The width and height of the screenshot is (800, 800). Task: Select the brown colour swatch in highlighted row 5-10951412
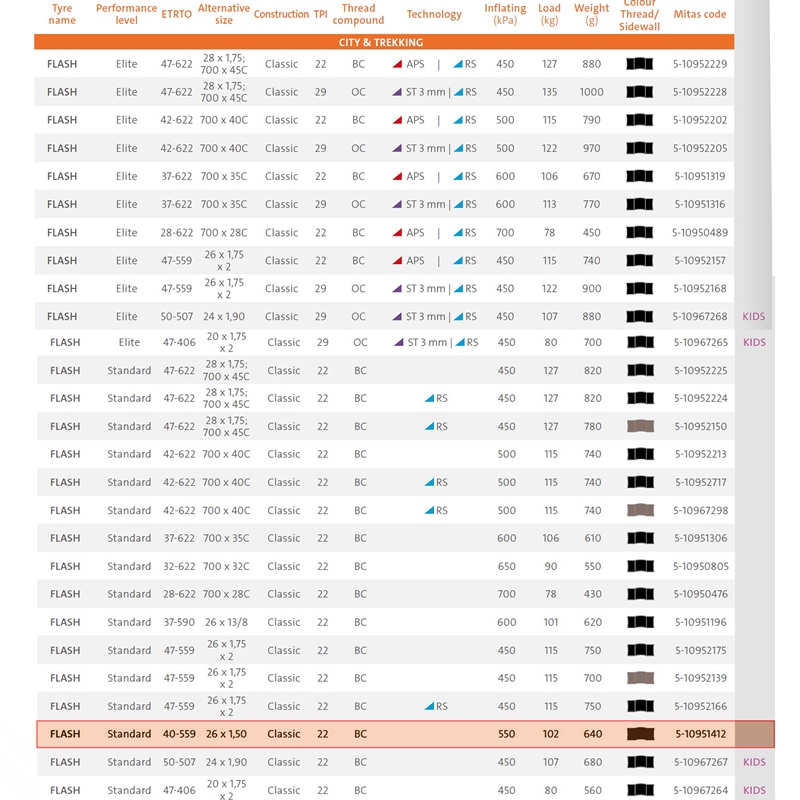tap(640, 734)
